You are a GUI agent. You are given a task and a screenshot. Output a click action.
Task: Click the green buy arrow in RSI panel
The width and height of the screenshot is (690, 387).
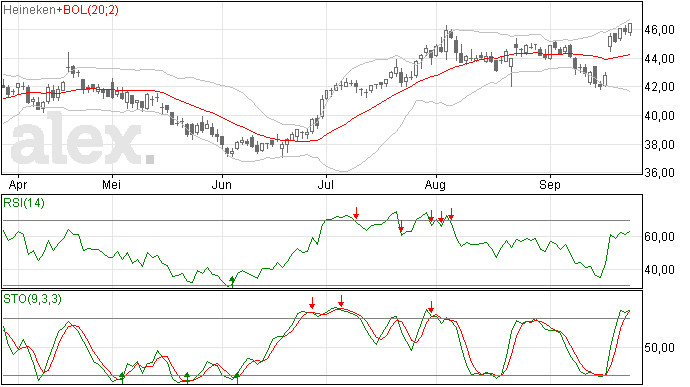point(232,282)
